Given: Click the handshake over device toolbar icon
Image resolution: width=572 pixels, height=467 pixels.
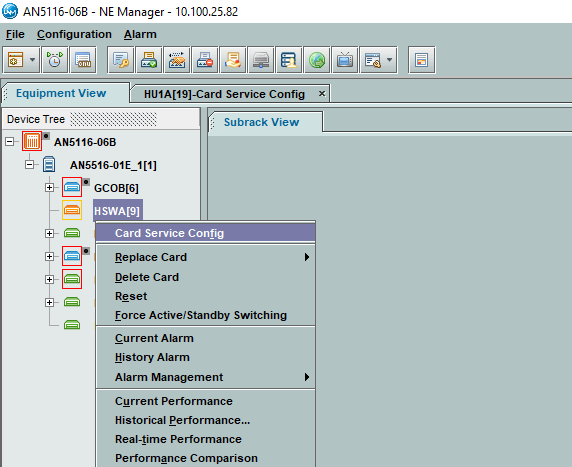Looking at the screenshot, I should [x=177, y=60].
